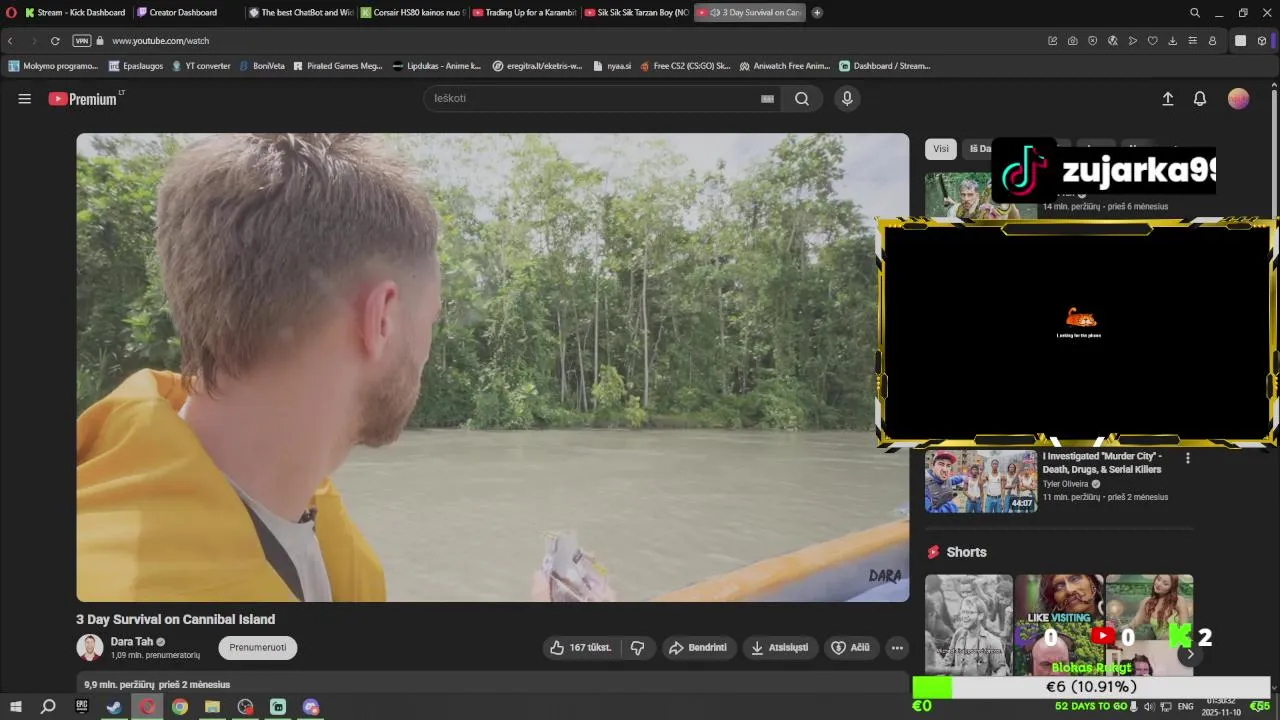Open the Pirated Games Meg... bookmark

click(337, 66)
